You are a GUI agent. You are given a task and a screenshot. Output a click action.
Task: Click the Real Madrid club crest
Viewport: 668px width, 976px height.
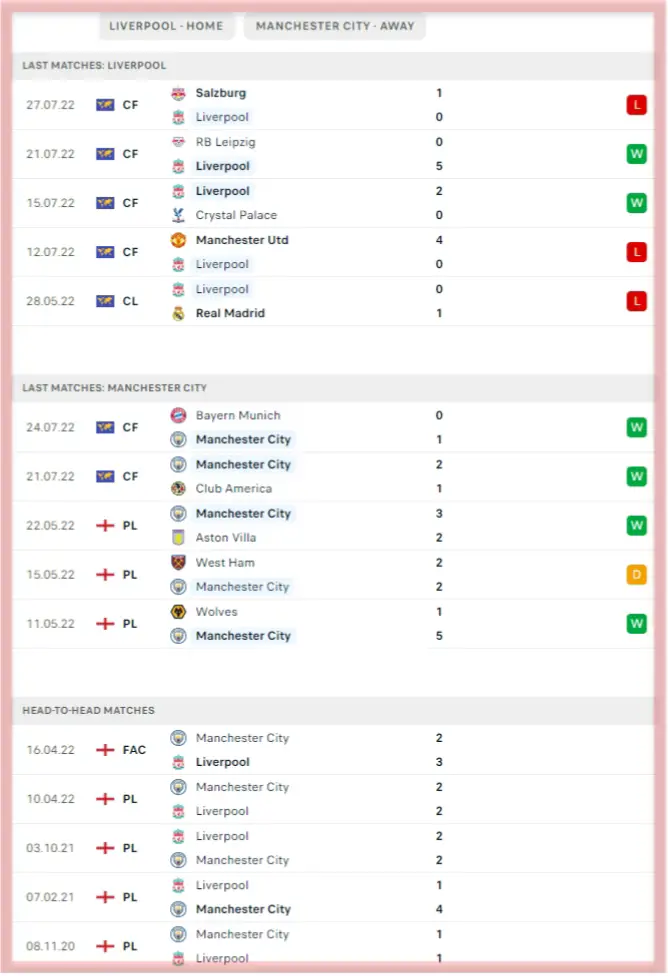click(178, 313)
